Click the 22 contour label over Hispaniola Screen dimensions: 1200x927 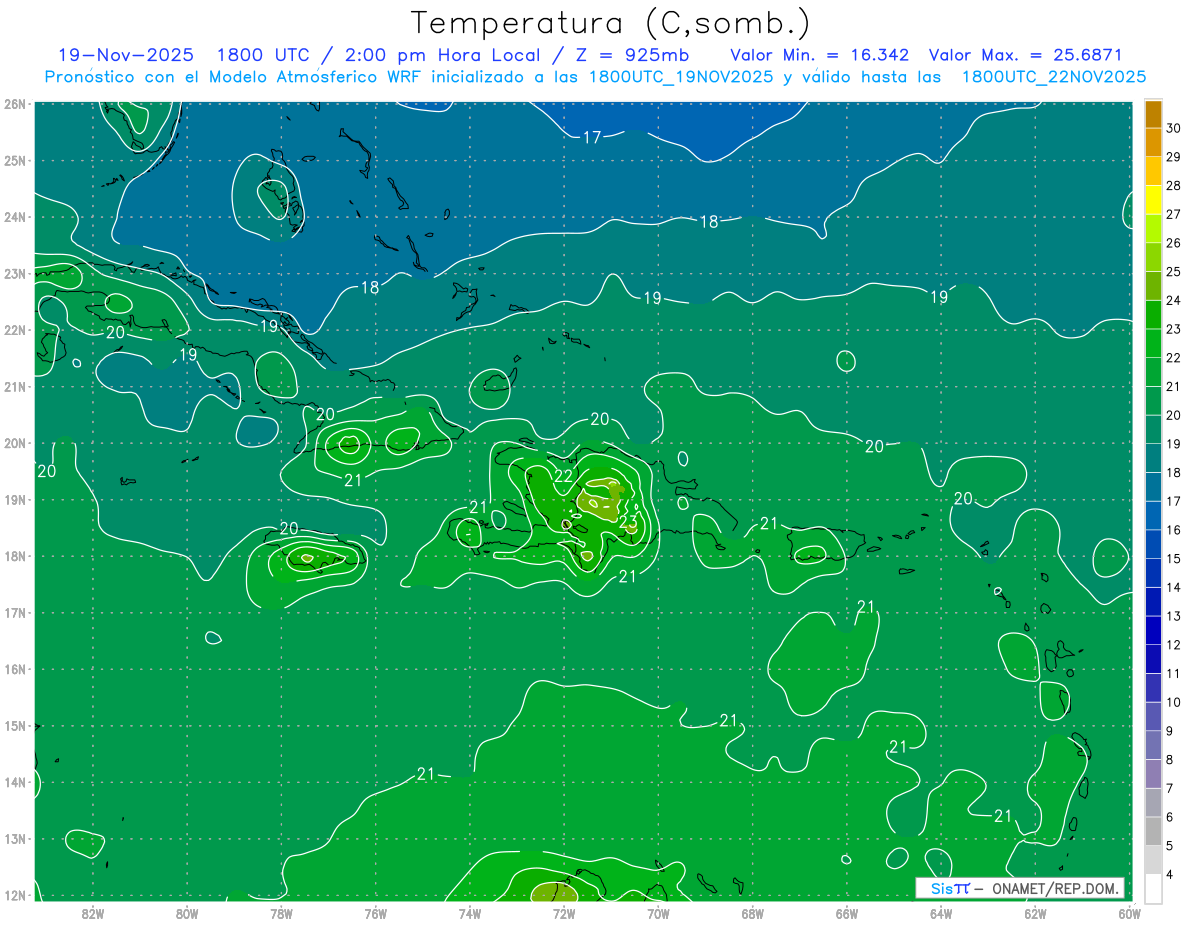564,476
